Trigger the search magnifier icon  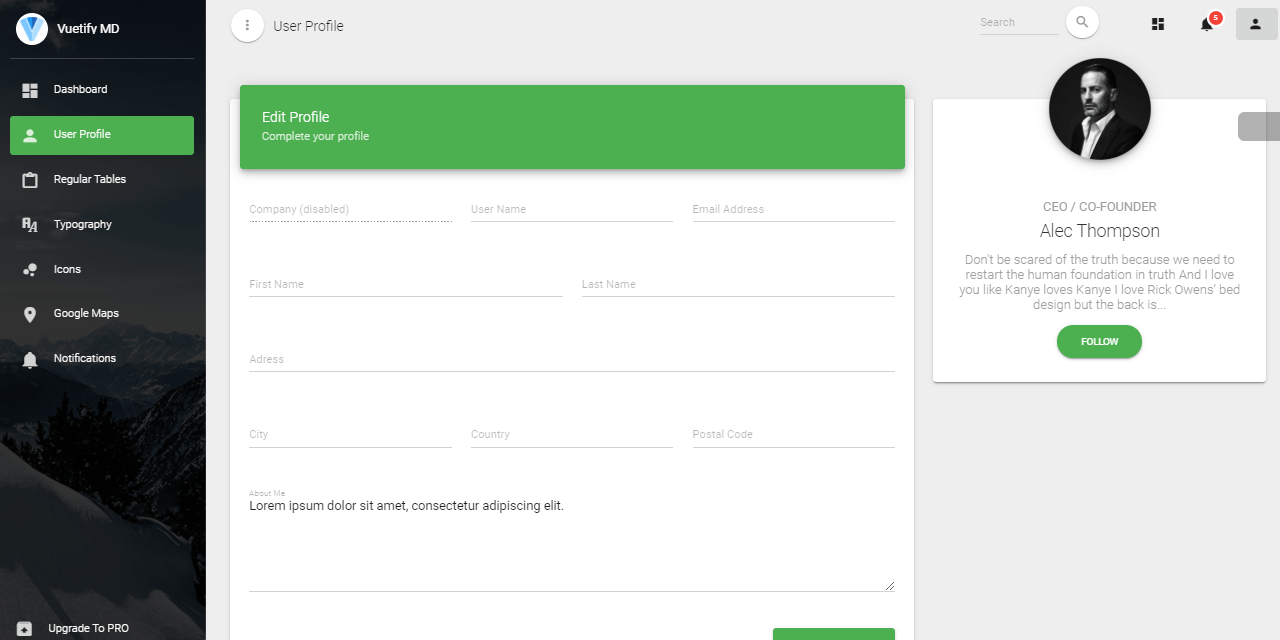tap(1082, 22)
